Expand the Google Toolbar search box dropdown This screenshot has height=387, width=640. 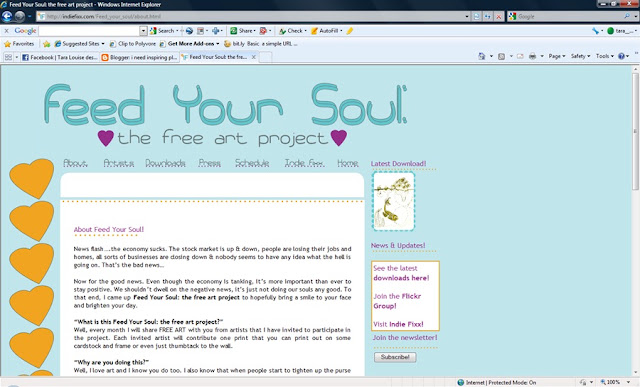tap(143, 31)
